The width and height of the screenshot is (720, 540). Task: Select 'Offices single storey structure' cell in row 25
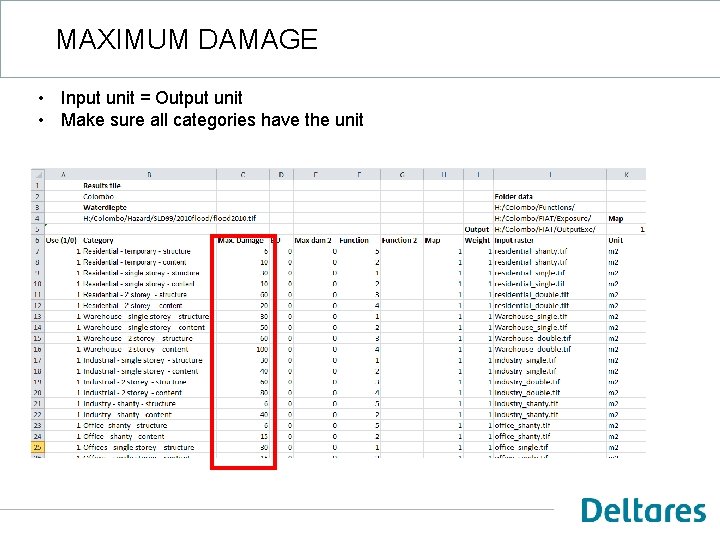point(139,448)
